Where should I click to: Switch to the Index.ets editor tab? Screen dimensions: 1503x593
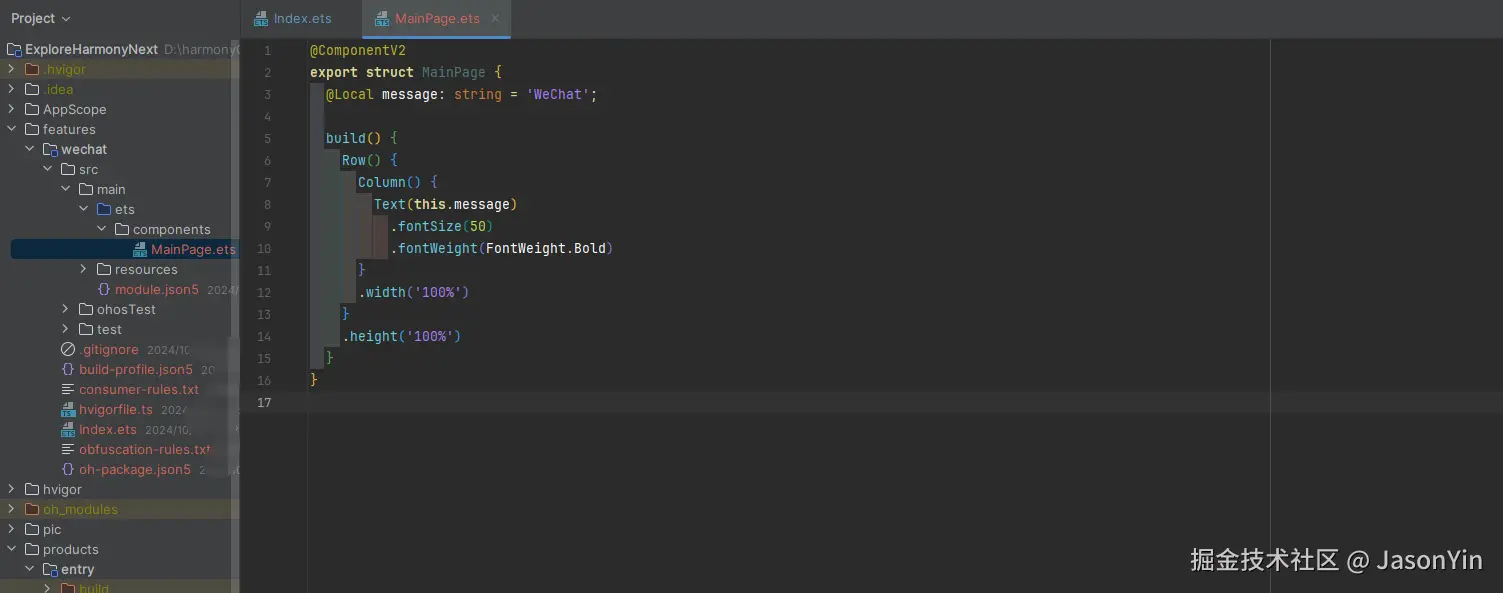click(293, 19)
